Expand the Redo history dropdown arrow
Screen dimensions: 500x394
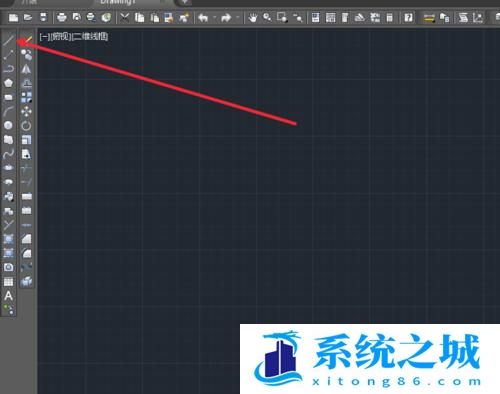237,17
